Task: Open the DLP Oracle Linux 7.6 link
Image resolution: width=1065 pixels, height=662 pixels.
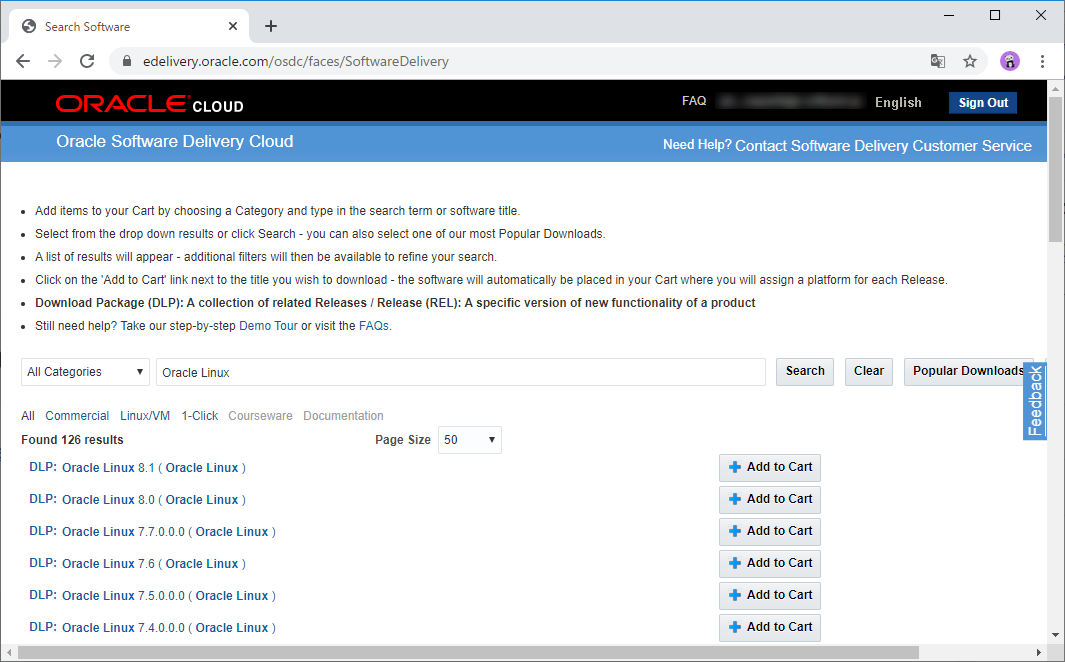Action: [137, 564]
